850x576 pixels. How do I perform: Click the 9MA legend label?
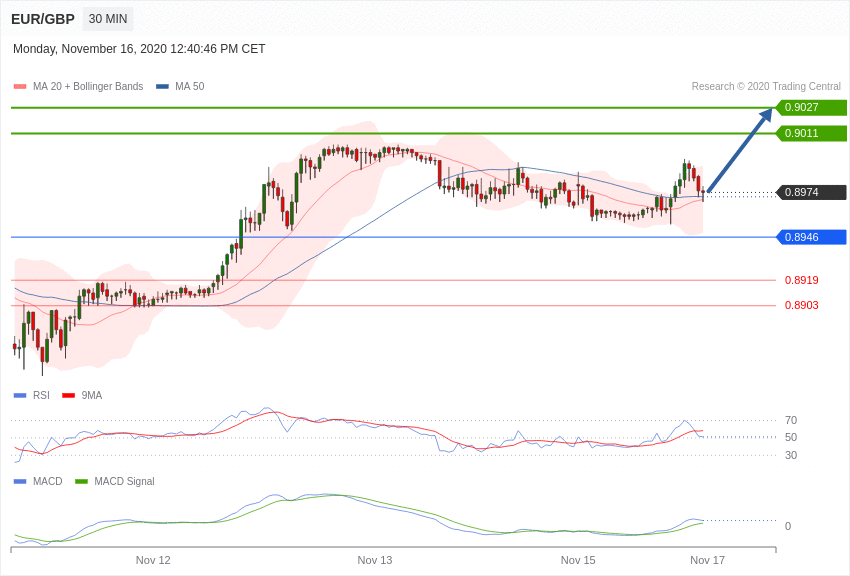click(92, 396)
